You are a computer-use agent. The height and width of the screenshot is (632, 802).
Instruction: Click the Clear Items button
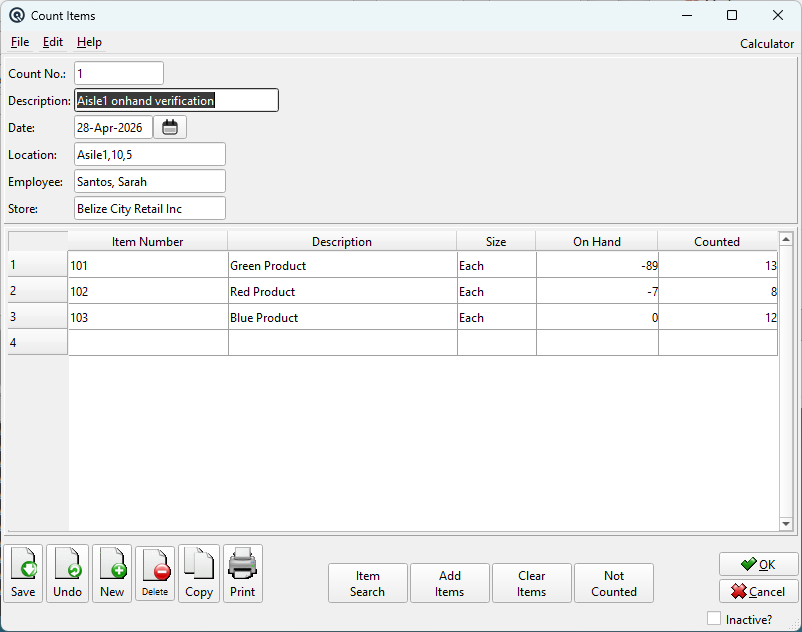[531, 583]
